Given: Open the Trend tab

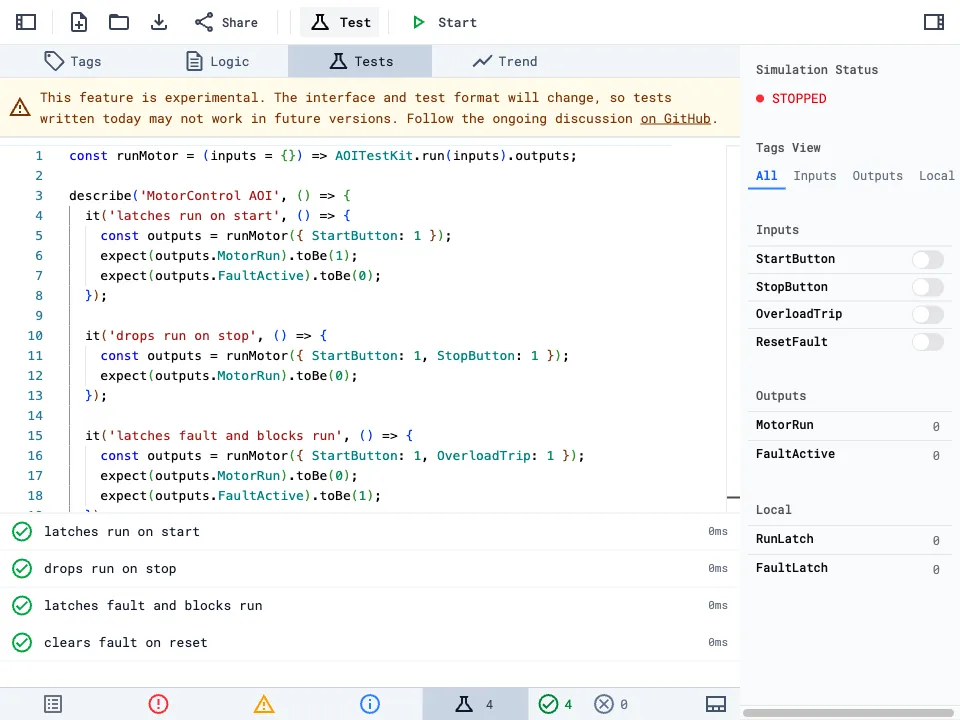Looking at the screenshot, I should (x=505, y=61).
